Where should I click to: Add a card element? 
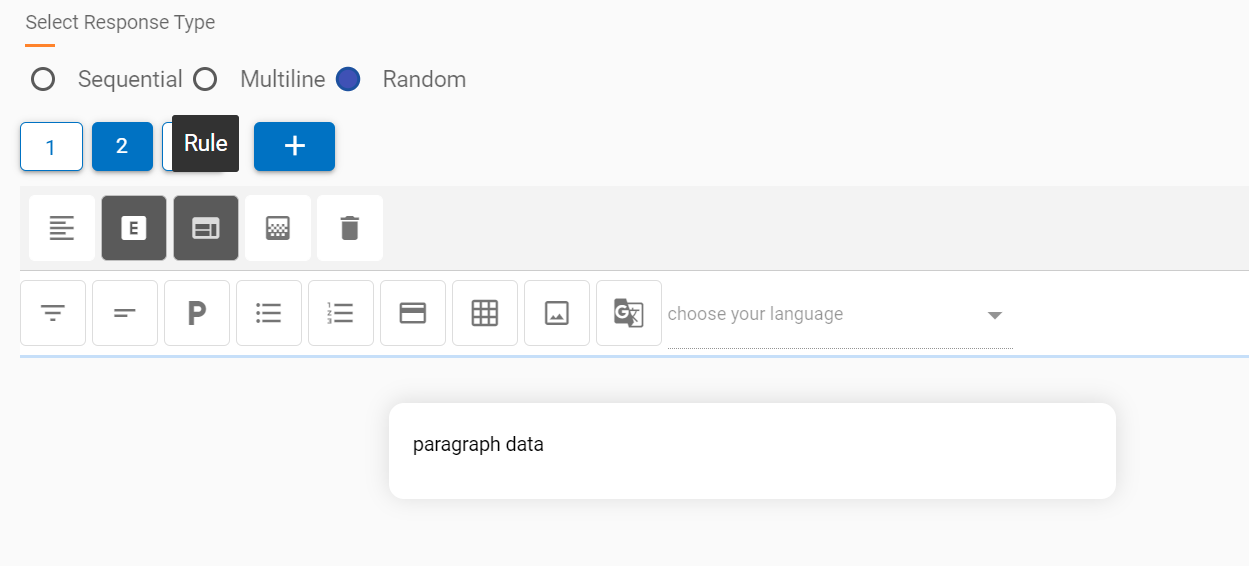click(413, 313)
